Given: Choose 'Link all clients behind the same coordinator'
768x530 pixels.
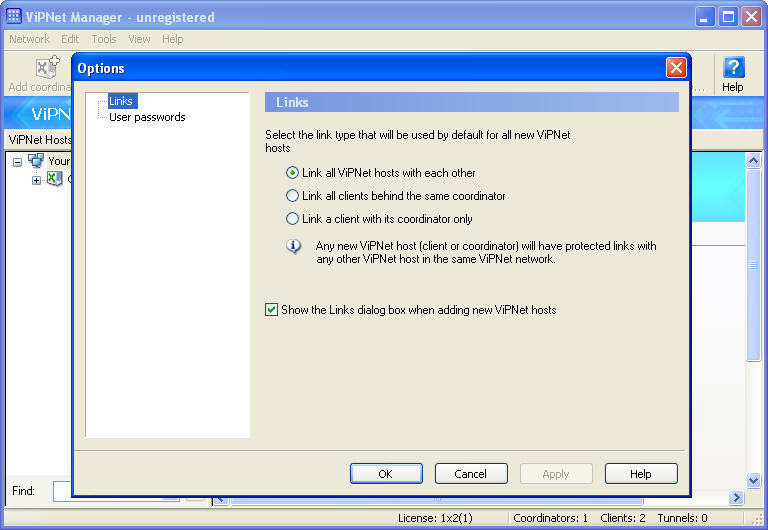Looking at the screenshot, I should pos(293,196).
